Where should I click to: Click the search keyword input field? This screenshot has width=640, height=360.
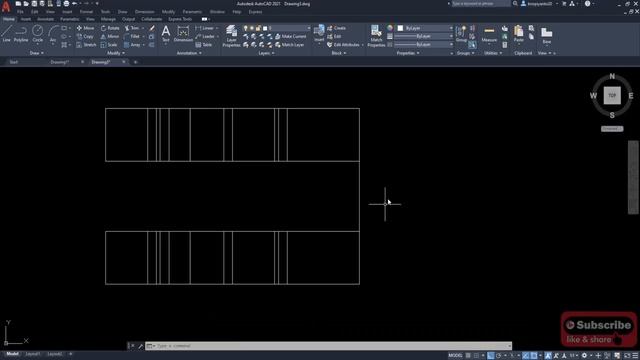click(x=480, y=4)
